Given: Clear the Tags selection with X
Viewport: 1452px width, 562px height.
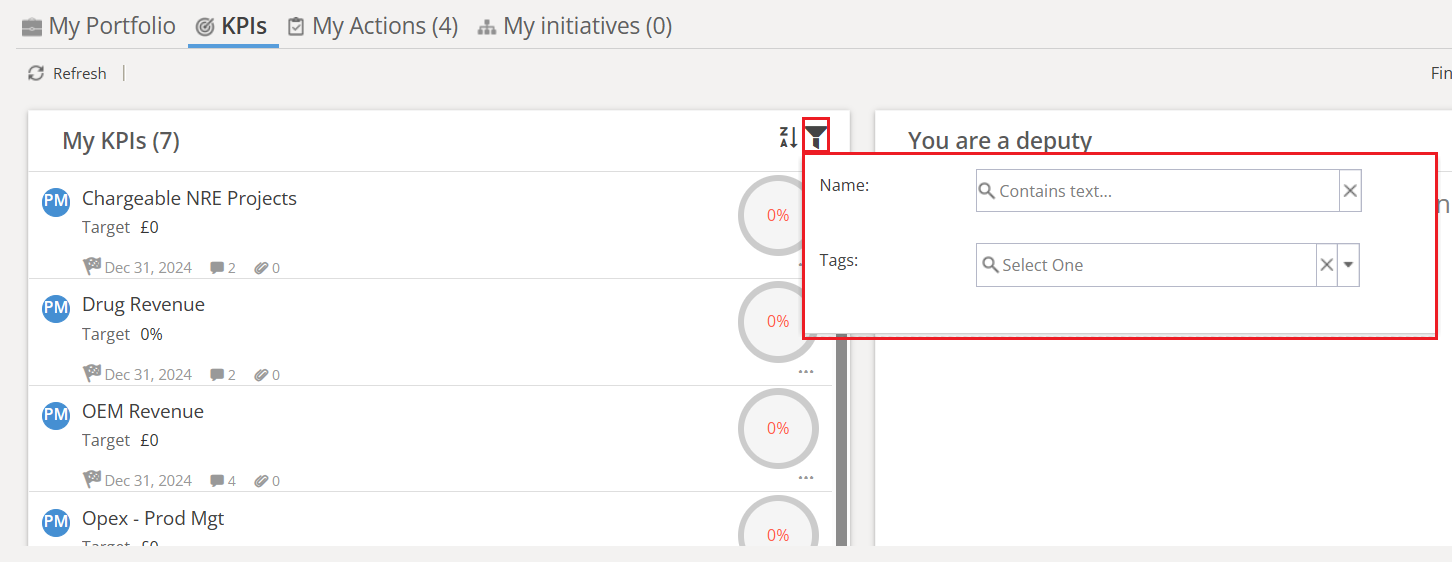Looking at the screenshot, I should pyautogui.click(x=1327, y=265).
